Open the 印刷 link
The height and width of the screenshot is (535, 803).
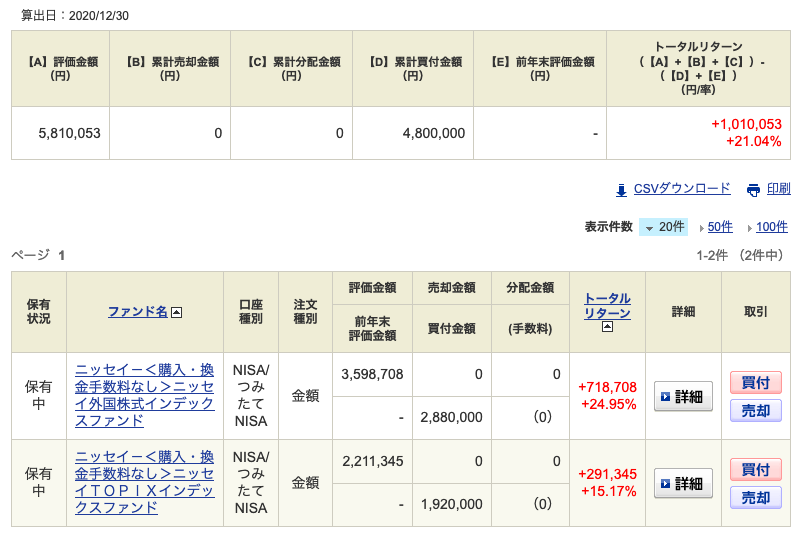pyautogui.click(x=778, y=188)
